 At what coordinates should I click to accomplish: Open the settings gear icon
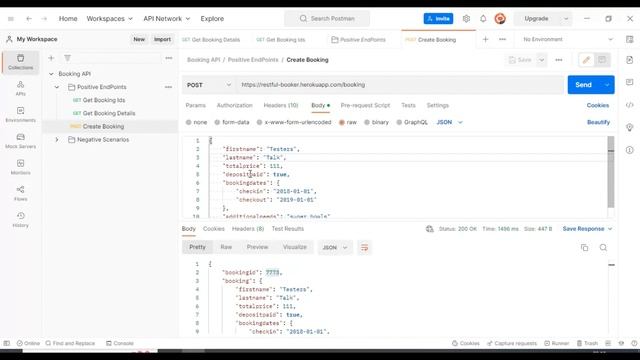(x=466, y=19)
